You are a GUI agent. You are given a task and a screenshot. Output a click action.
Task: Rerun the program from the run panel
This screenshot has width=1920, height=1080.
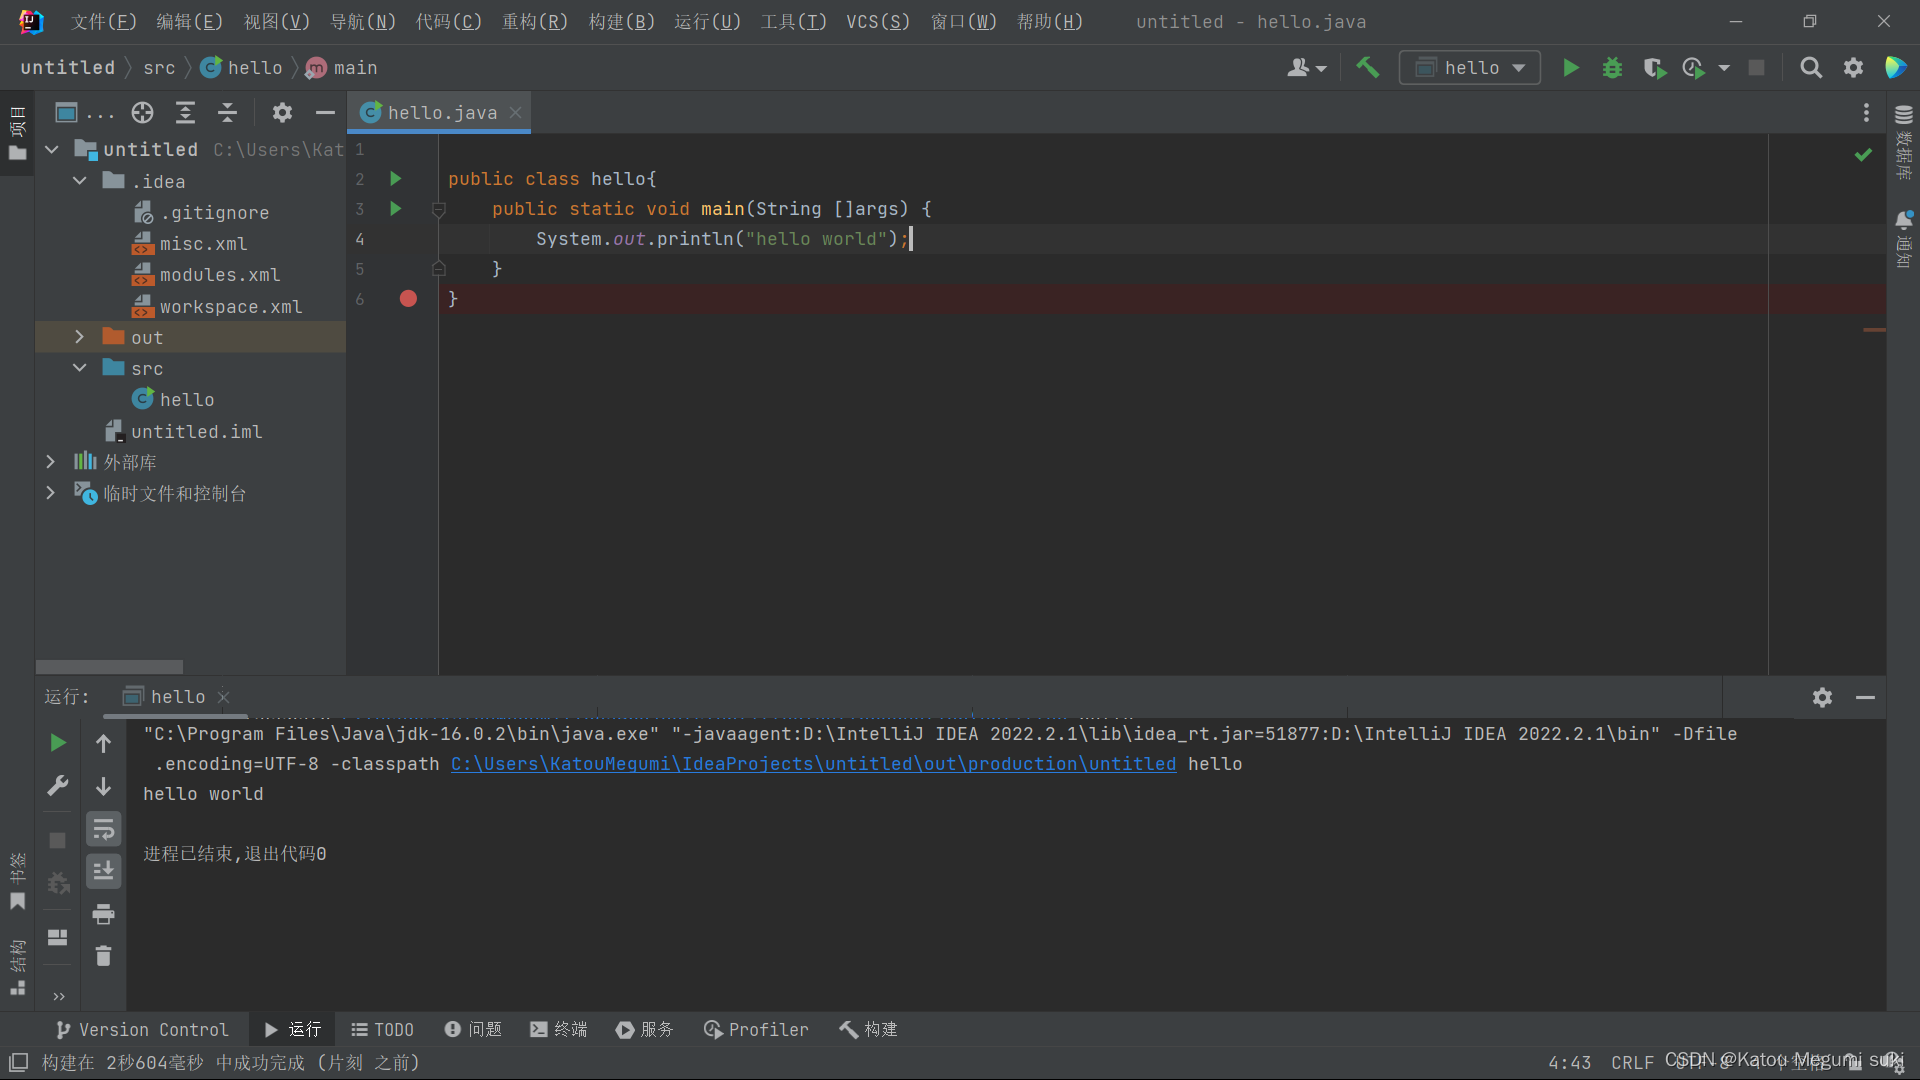57,742
